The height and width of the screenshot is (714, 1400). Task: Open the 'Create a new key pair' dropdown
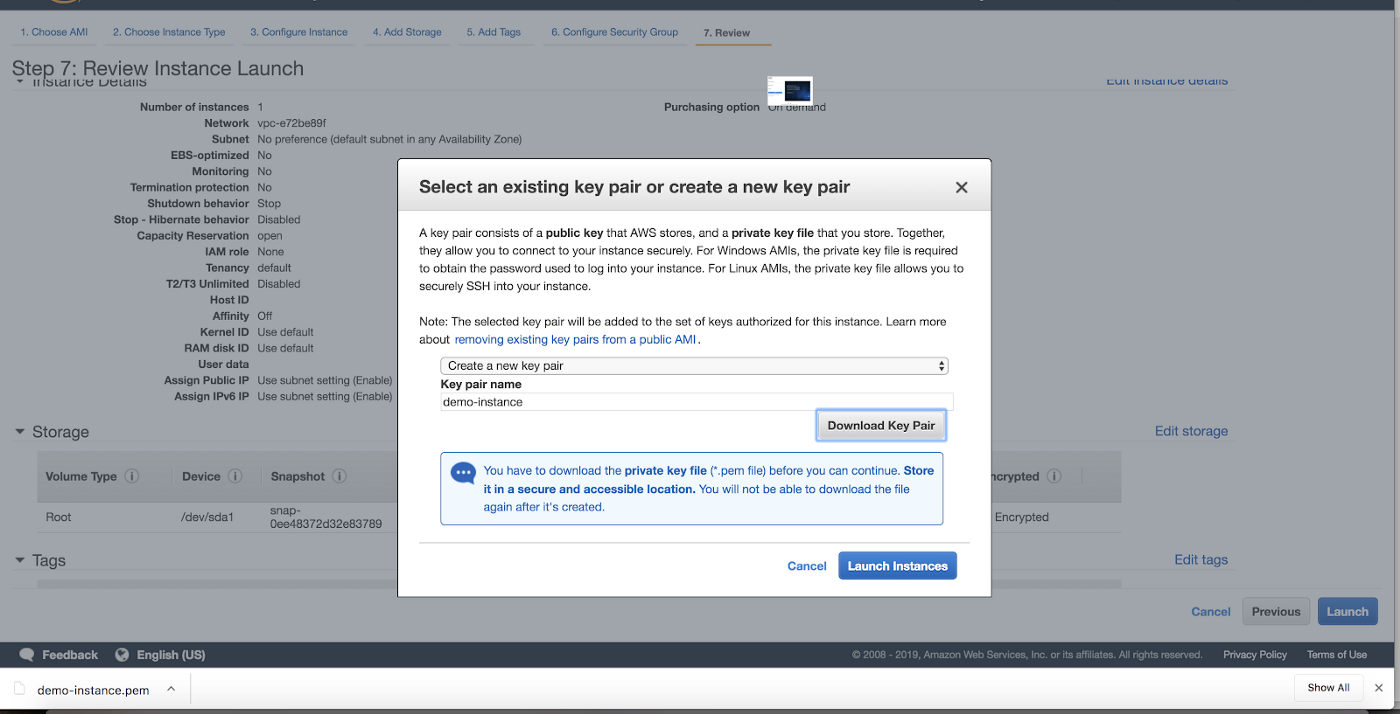(x=694, y=366)
